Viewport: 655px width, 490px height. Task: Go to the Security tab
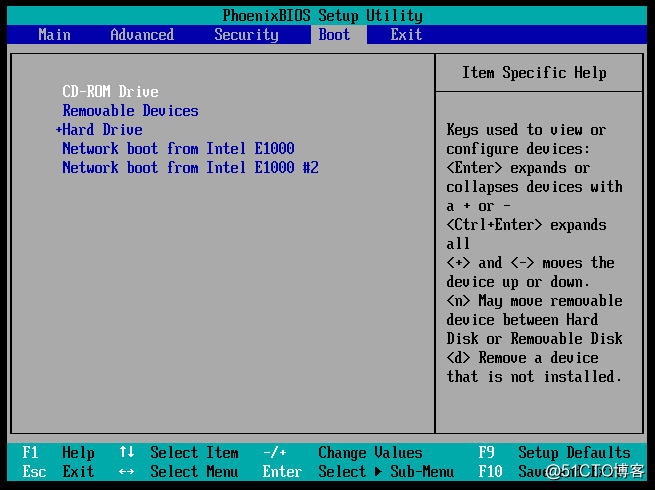pos(246,35)
